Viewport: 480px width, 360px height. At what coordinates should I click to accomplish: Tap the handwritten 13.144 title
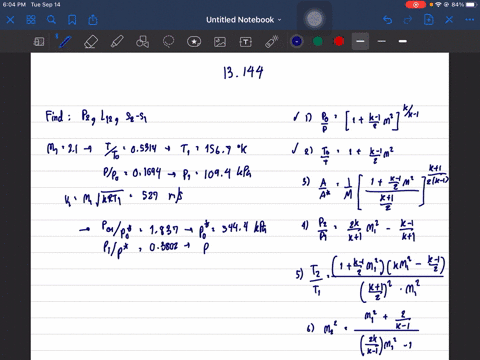243,72
